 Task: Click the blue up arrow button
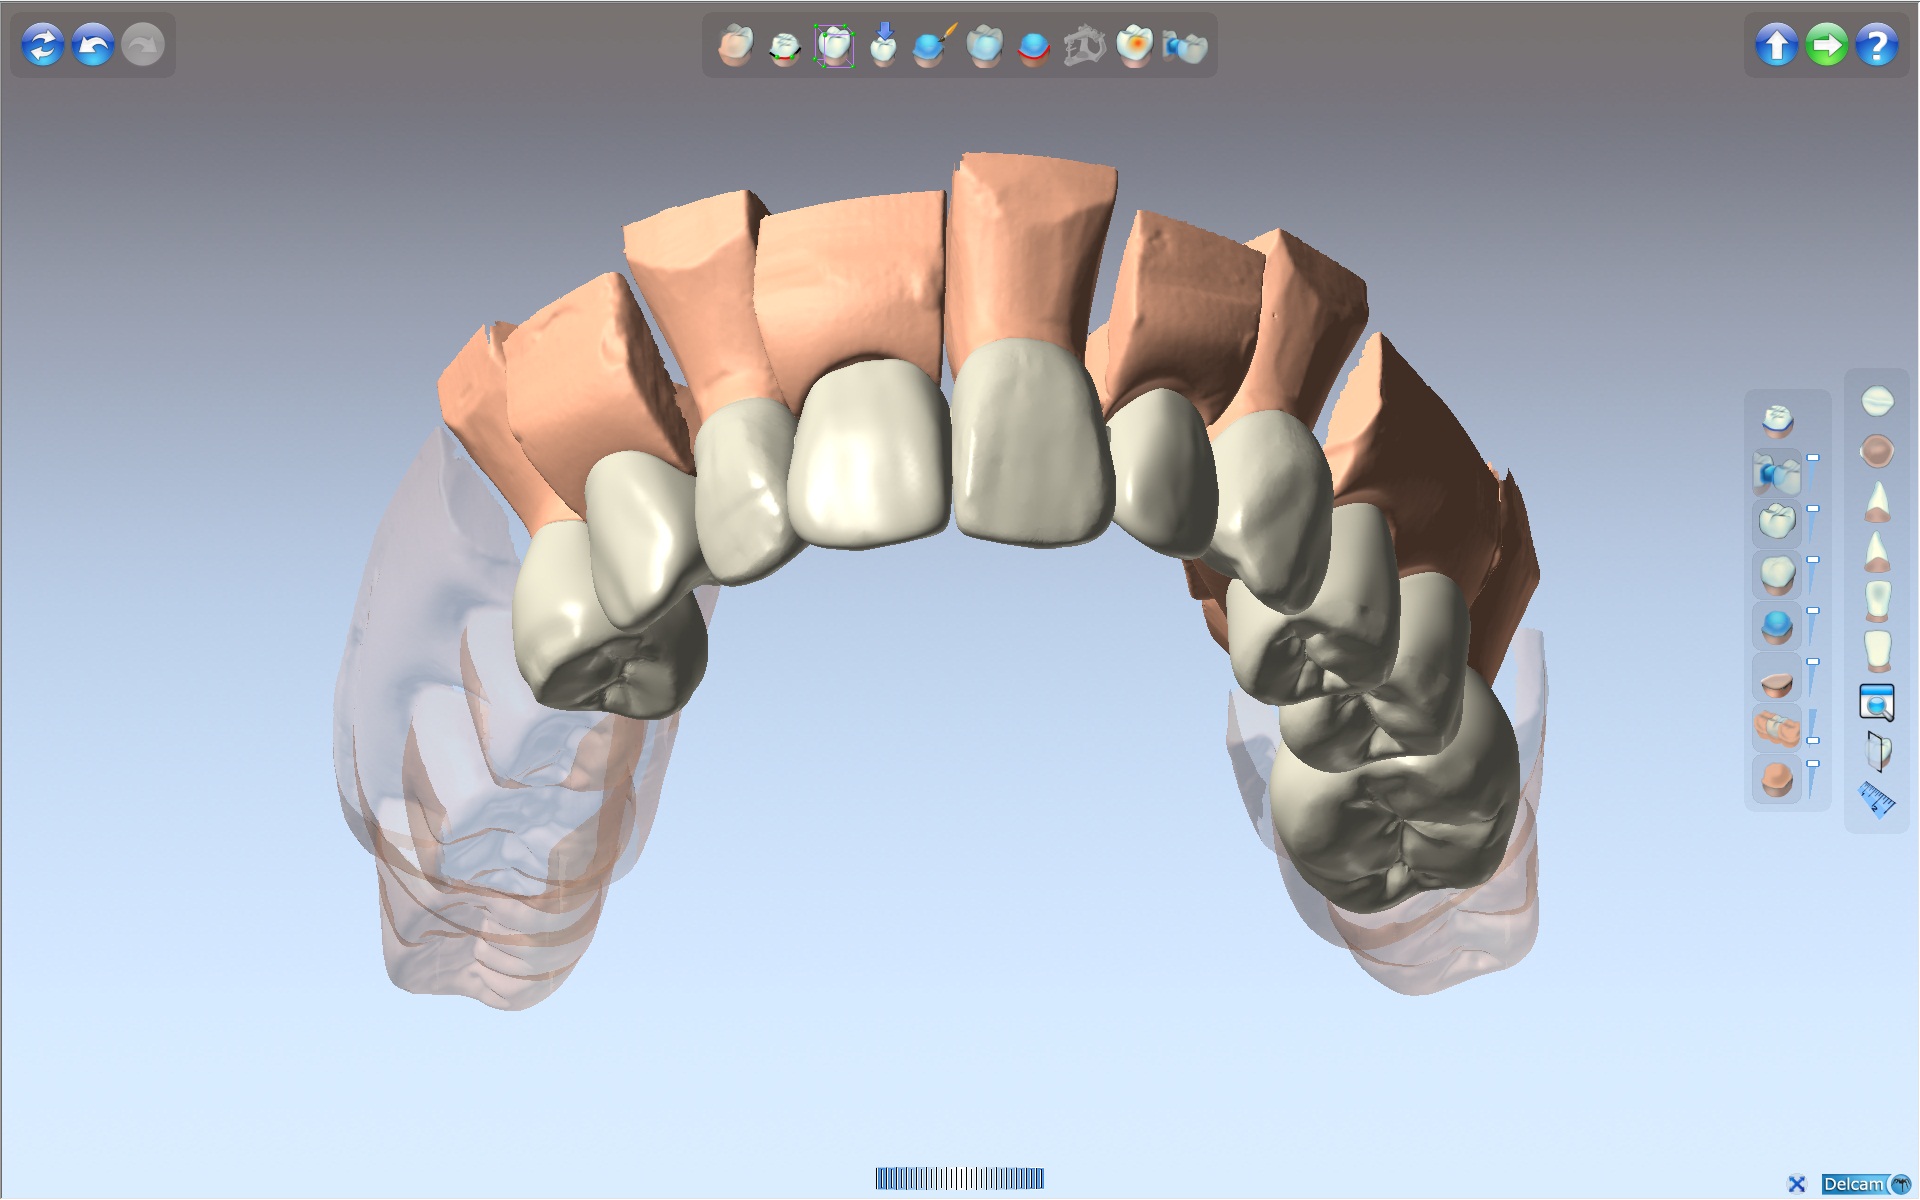pos(1777,45)
